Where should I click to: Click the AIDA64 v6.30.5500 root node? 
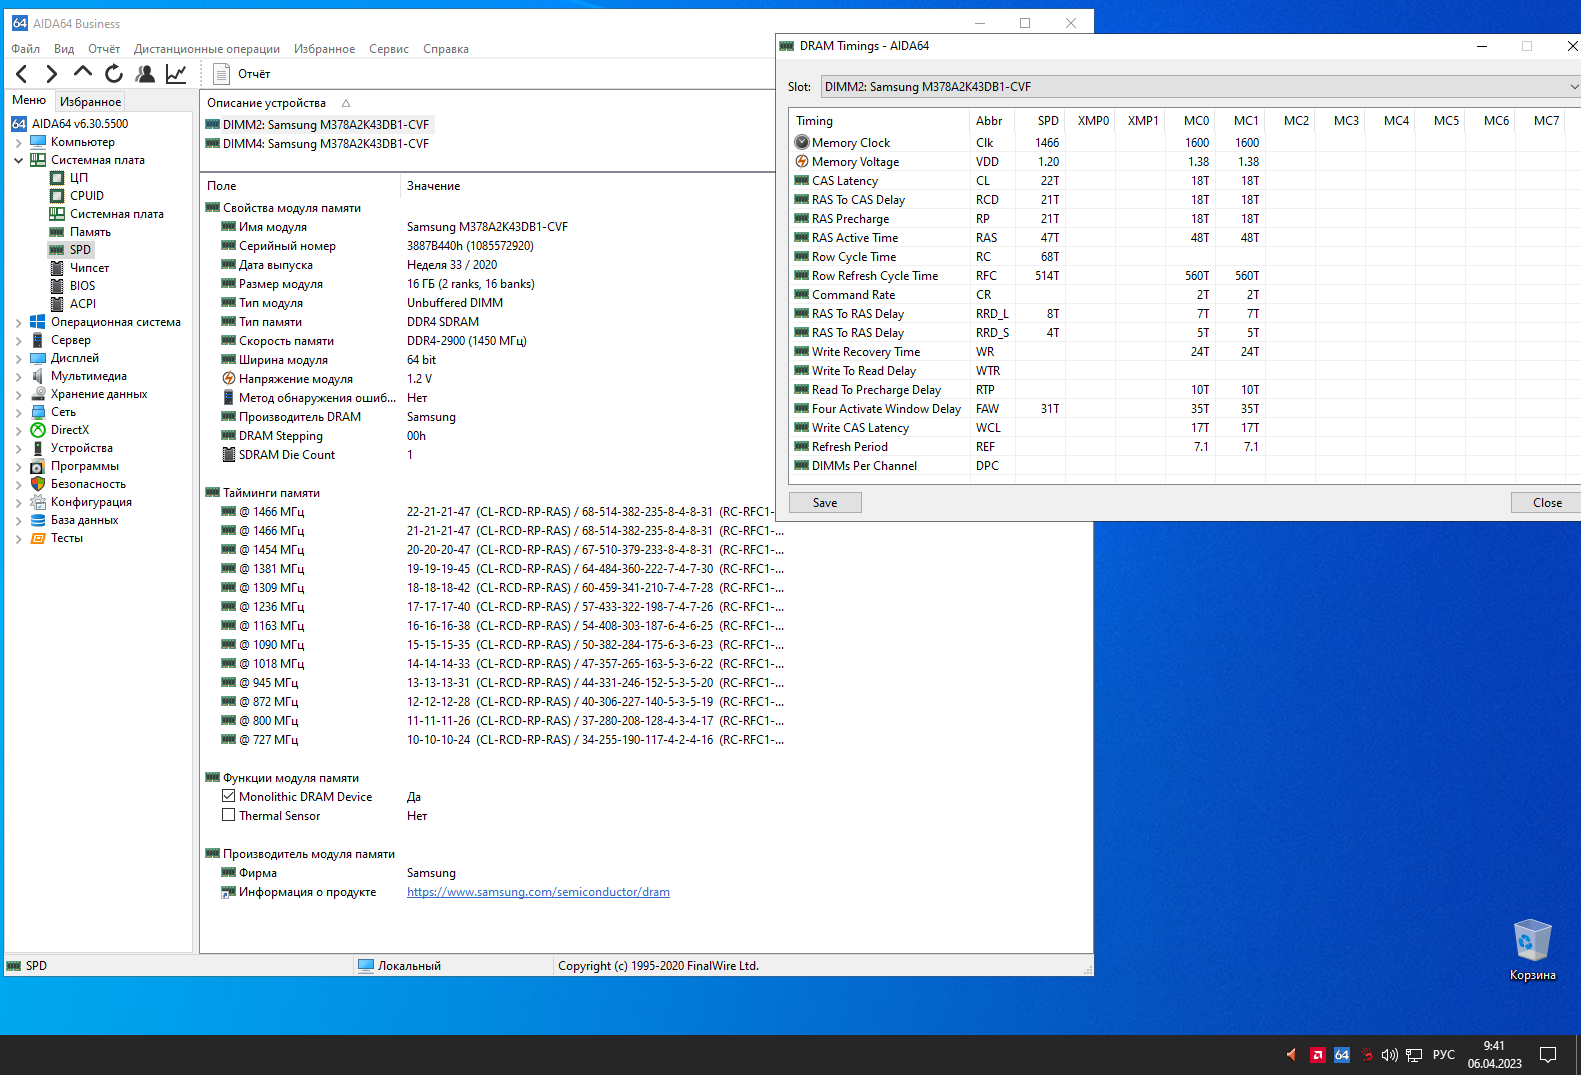(x=80, y=124)
